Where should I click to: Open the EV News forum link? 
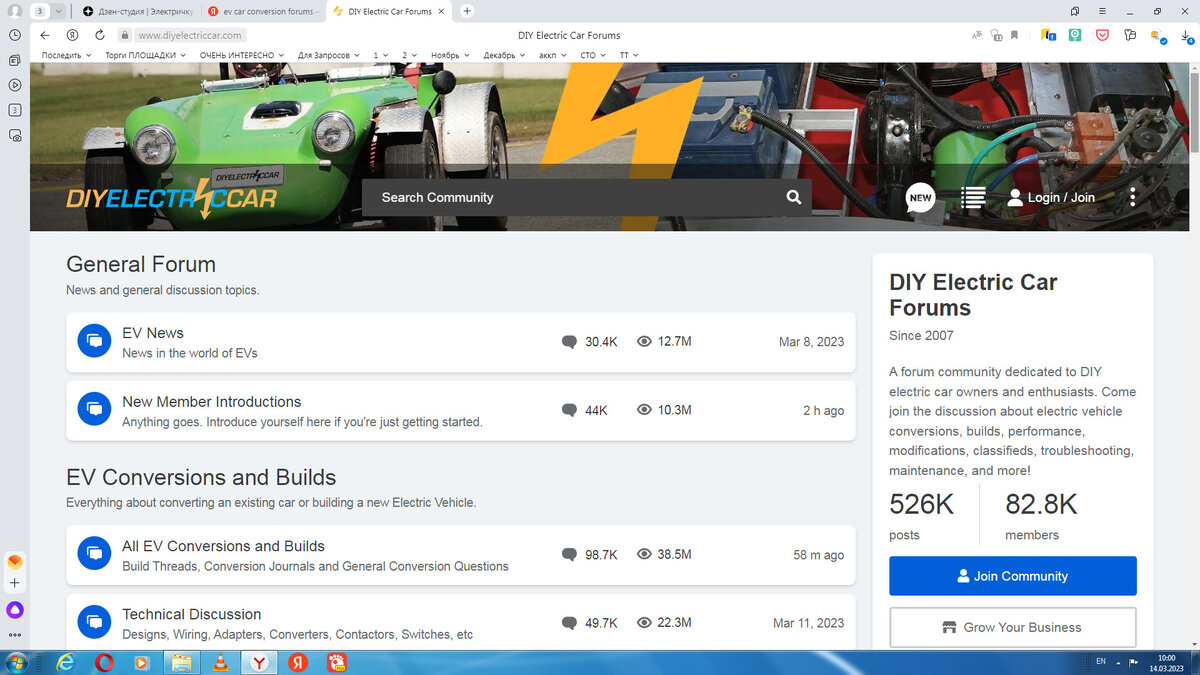point(153,333)
